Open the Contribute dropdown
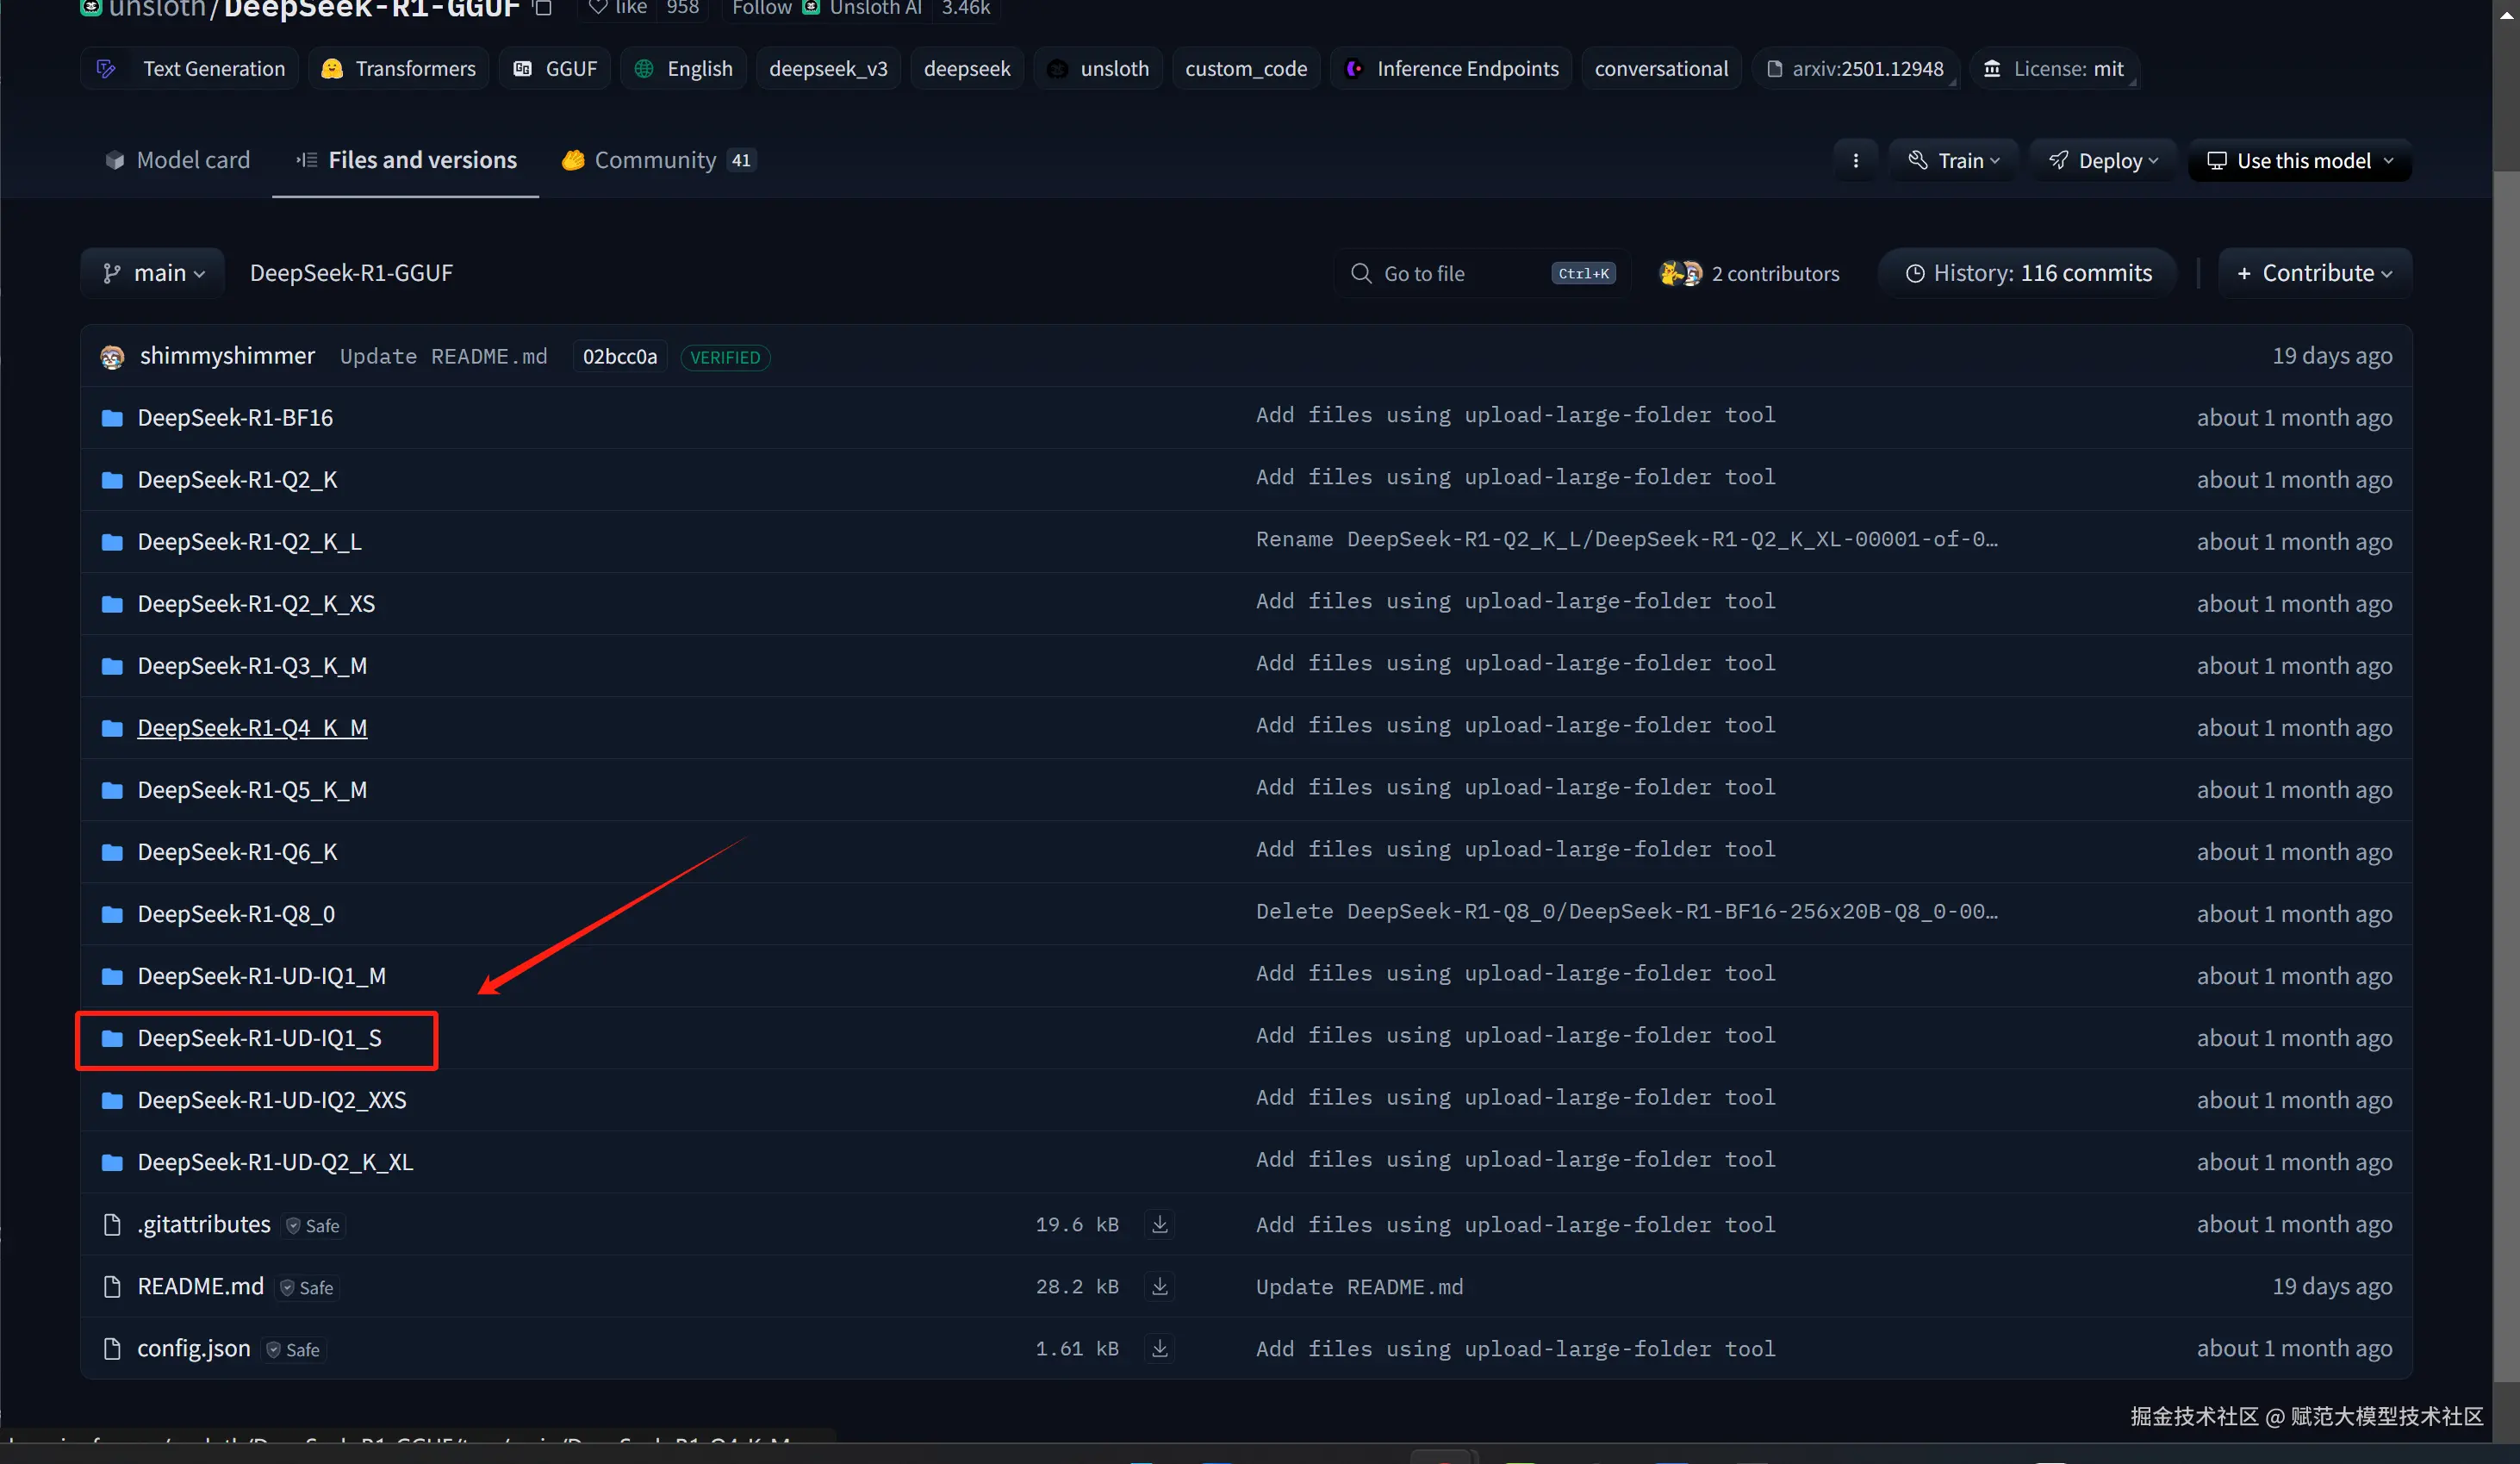This screenshot has height=1464, width=2520. (2315, 273)
